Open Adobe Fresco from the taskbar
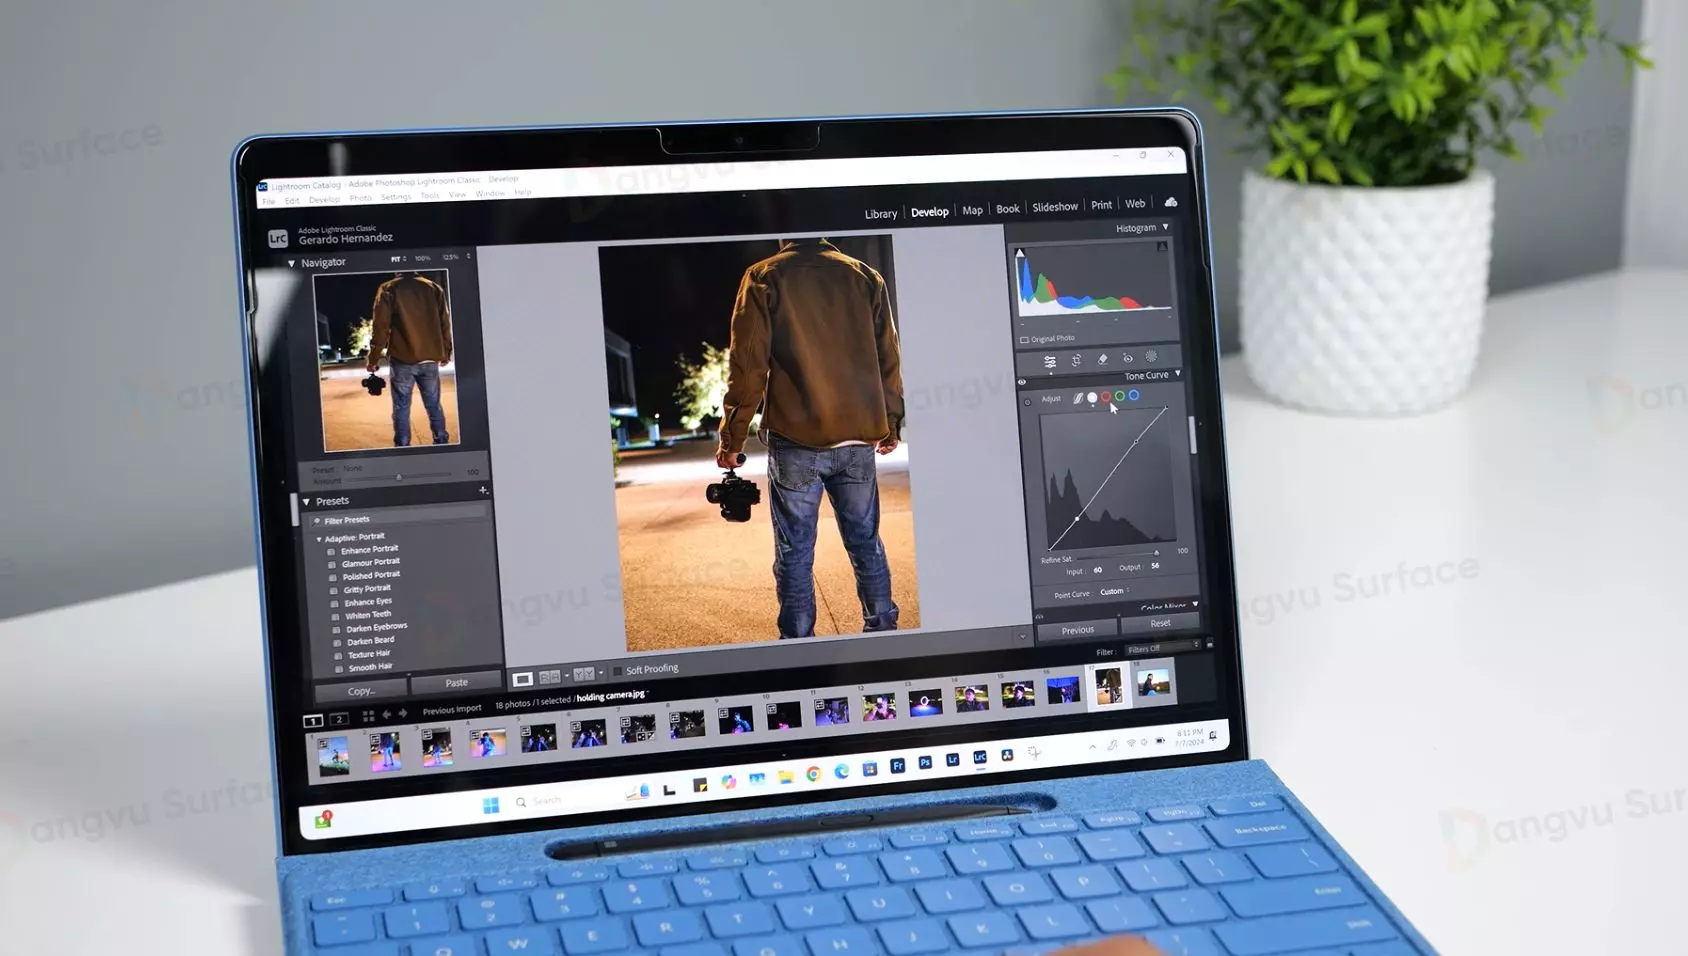Image resolution: width=1688 pixels, height=956 pixels. click(897, 765)
